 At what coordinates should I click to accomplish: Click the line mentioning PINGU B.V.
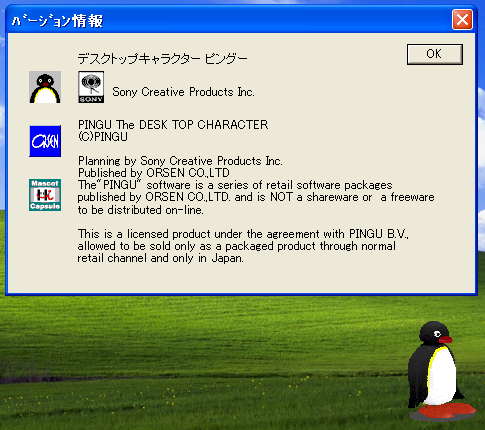(x=243, y=234)
